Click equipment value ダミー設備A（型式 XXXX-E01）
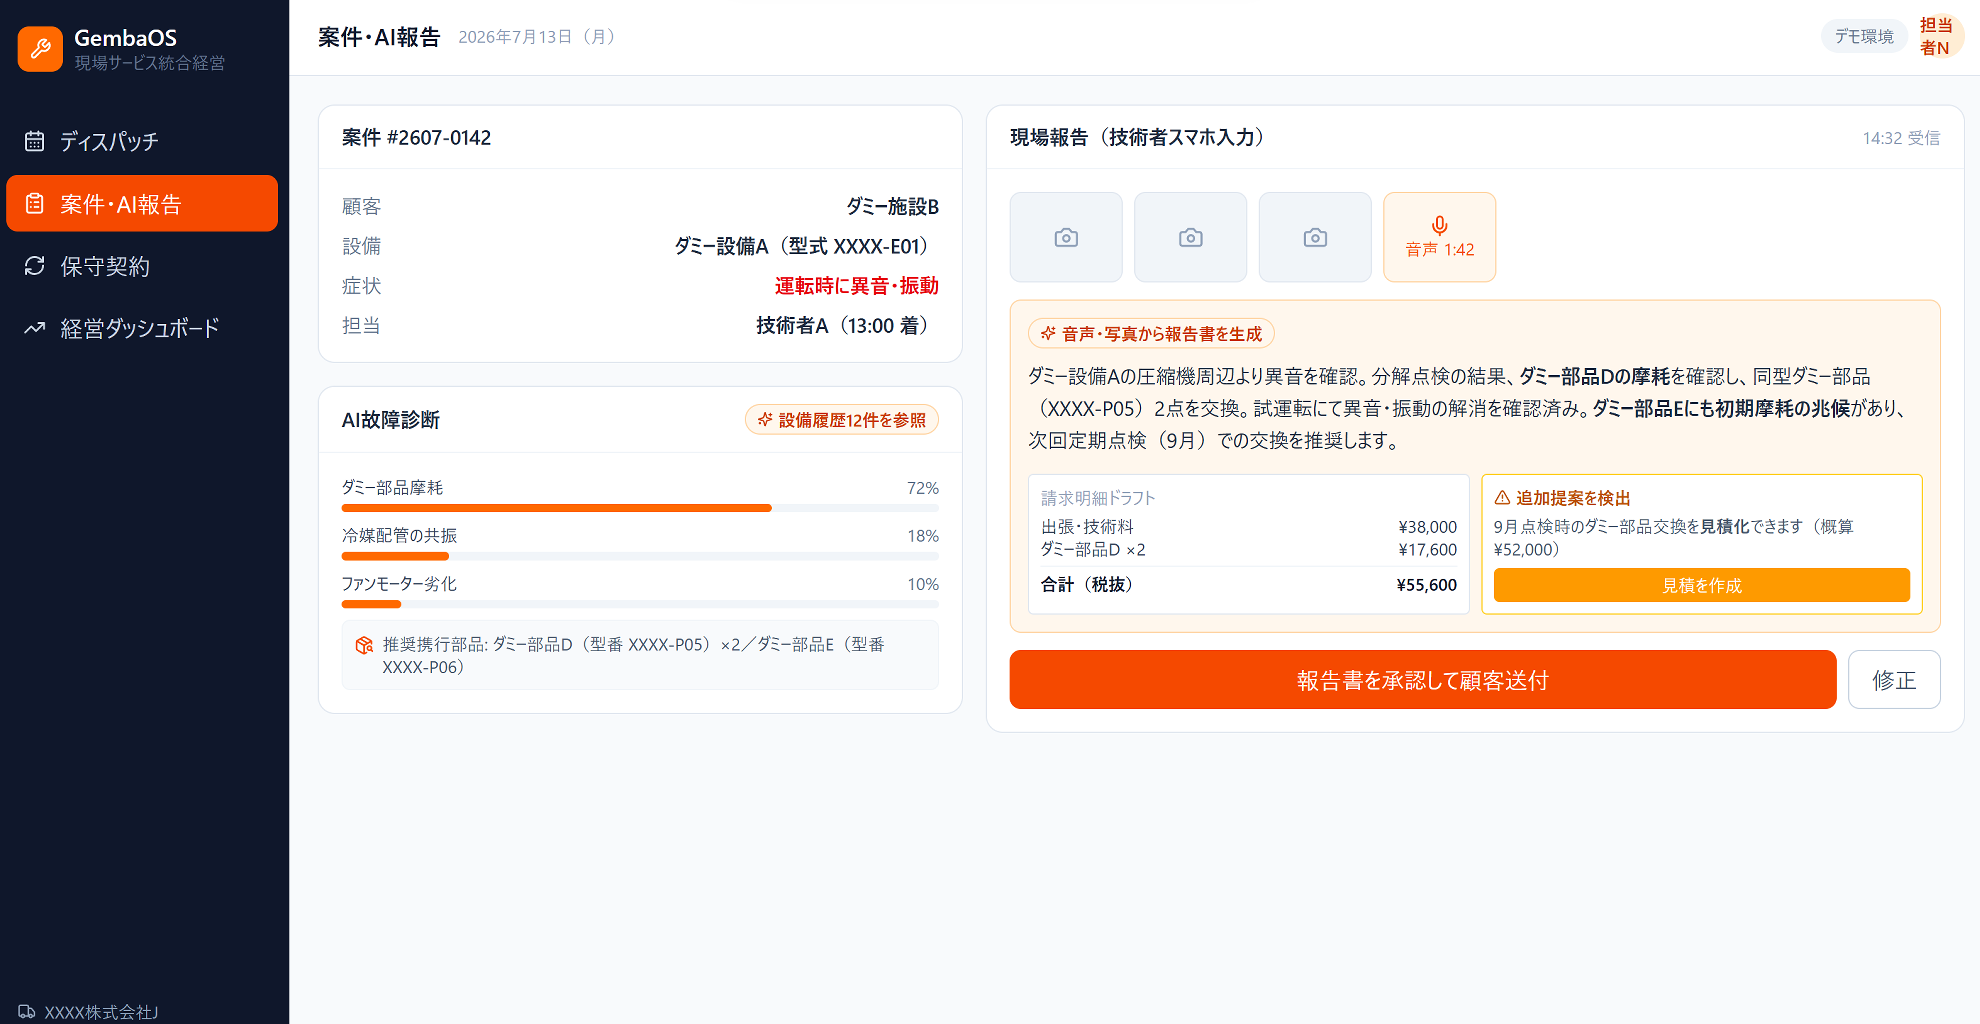The width and height of the screenshot is (1980, 1024). (806, 246)
